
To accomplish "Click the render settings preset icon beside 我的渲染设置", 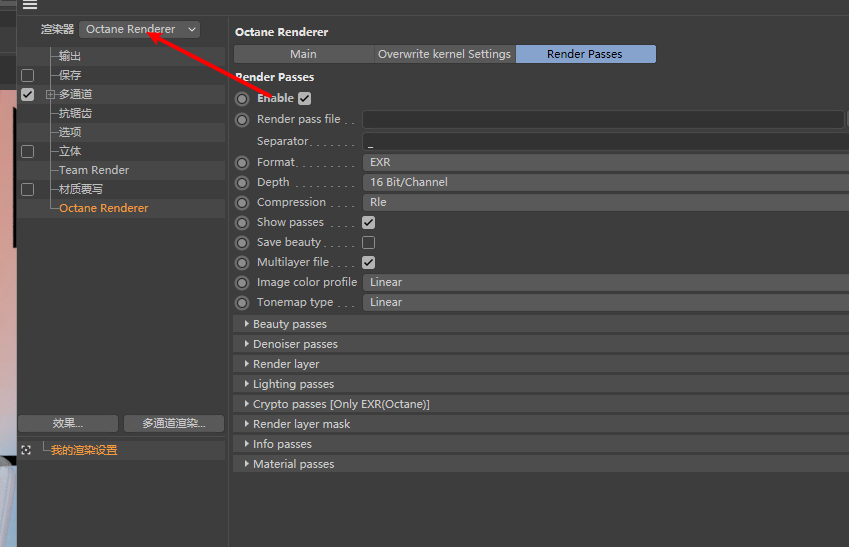I will [x=26, y=450].
